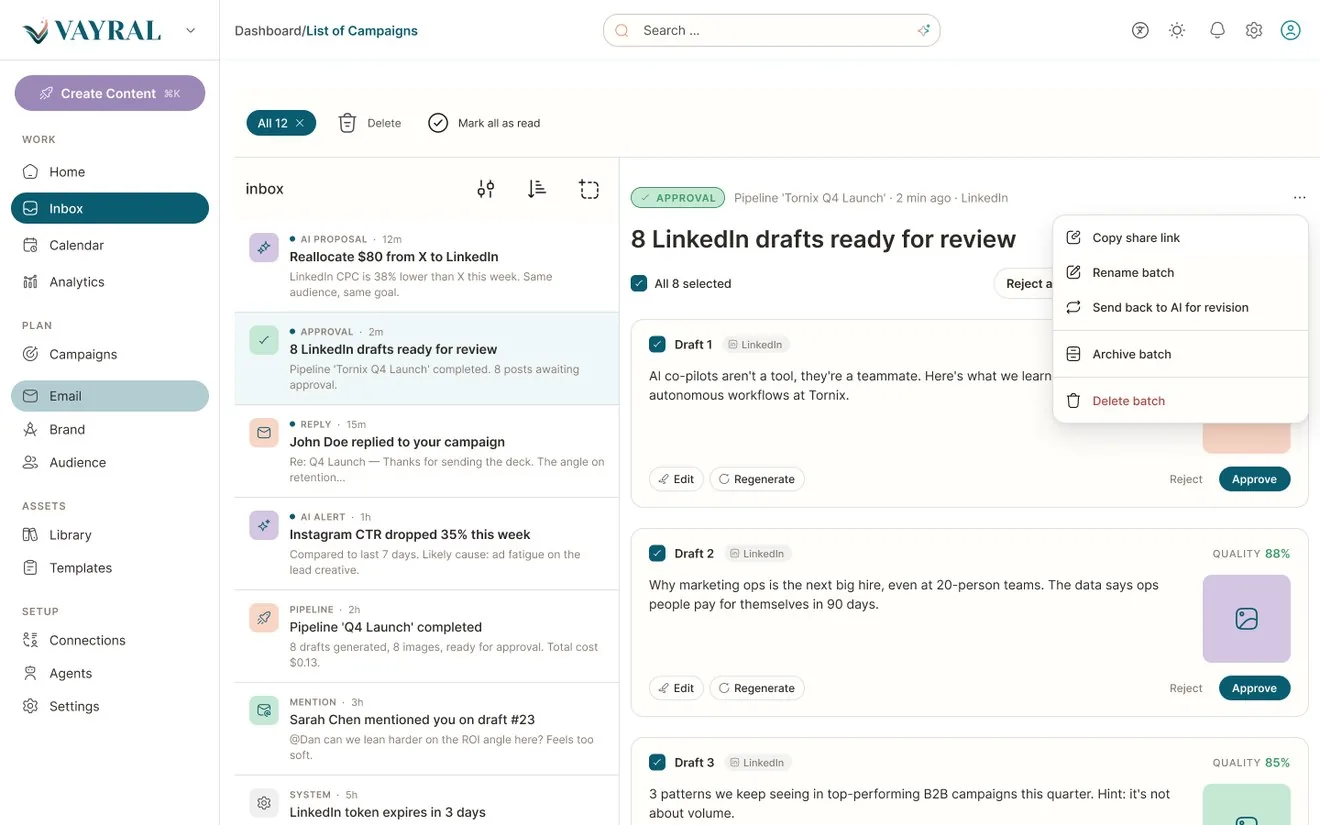The width and height of the screenshot is (1320, 825).
Task: Focus the Search input field
Action: [771, 30]
